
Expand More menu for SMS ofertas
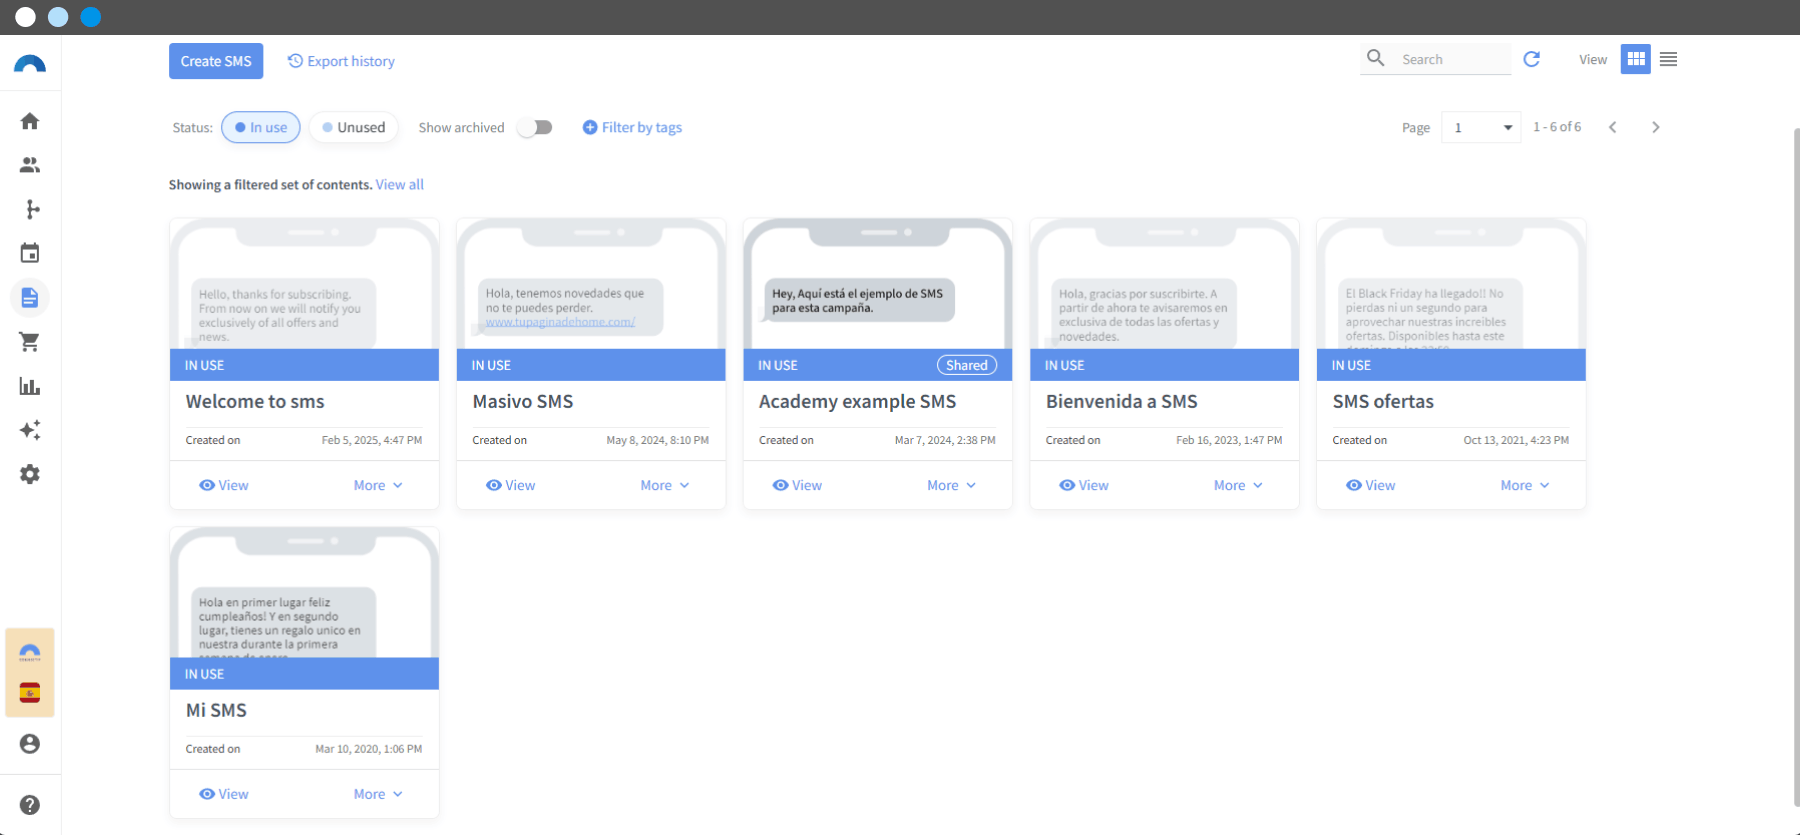(x=1525, y=485)
